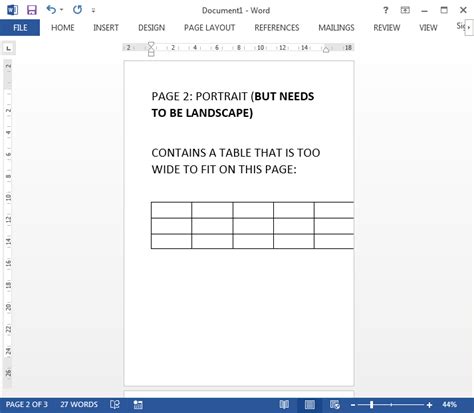Click the zoom slider handle
Screen dimensions: 474x413
[x=371, y=405]
